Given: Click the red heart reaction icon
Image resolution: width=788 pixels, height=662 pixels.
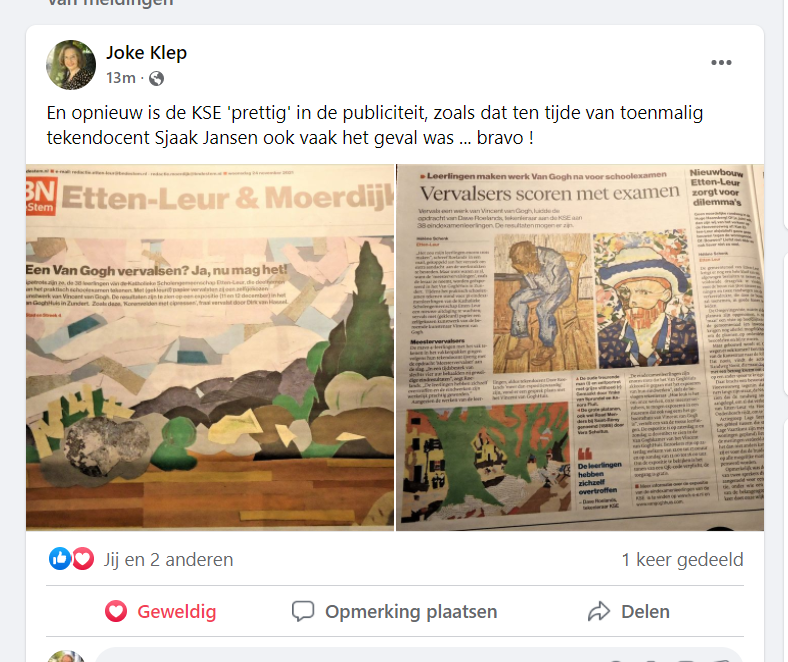Looking at the screenshot, I should click(83, 558).
